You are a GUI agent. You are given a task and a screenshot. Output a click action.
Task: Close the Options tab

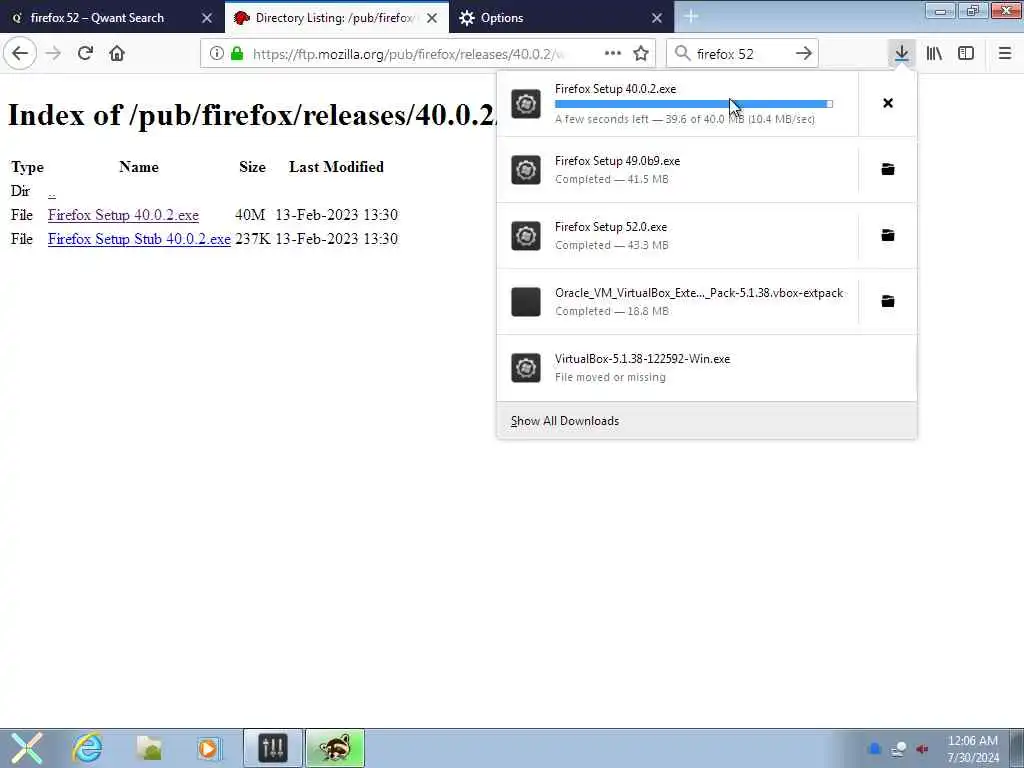pos(657,18)
